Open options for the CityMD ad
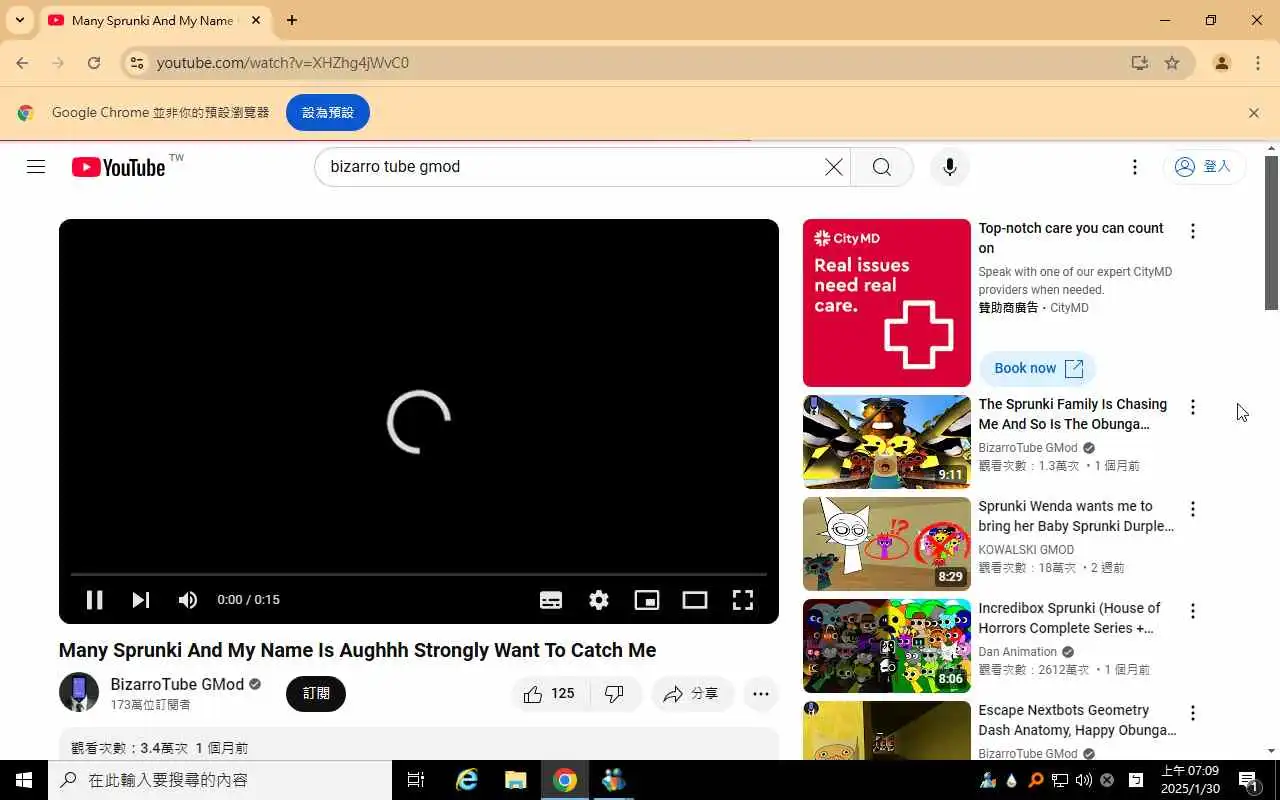 [1192, 231]
